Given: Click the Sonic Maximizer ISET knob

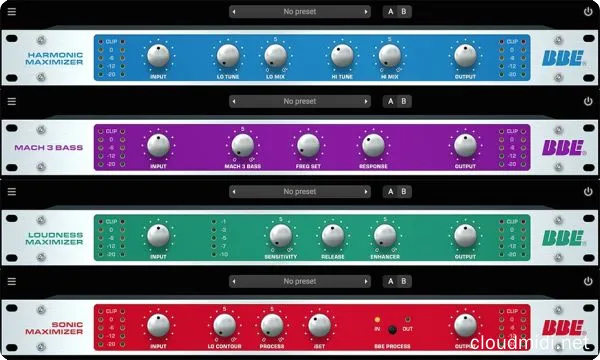Looking at the screenshot, I should click(x=320, y=326).
